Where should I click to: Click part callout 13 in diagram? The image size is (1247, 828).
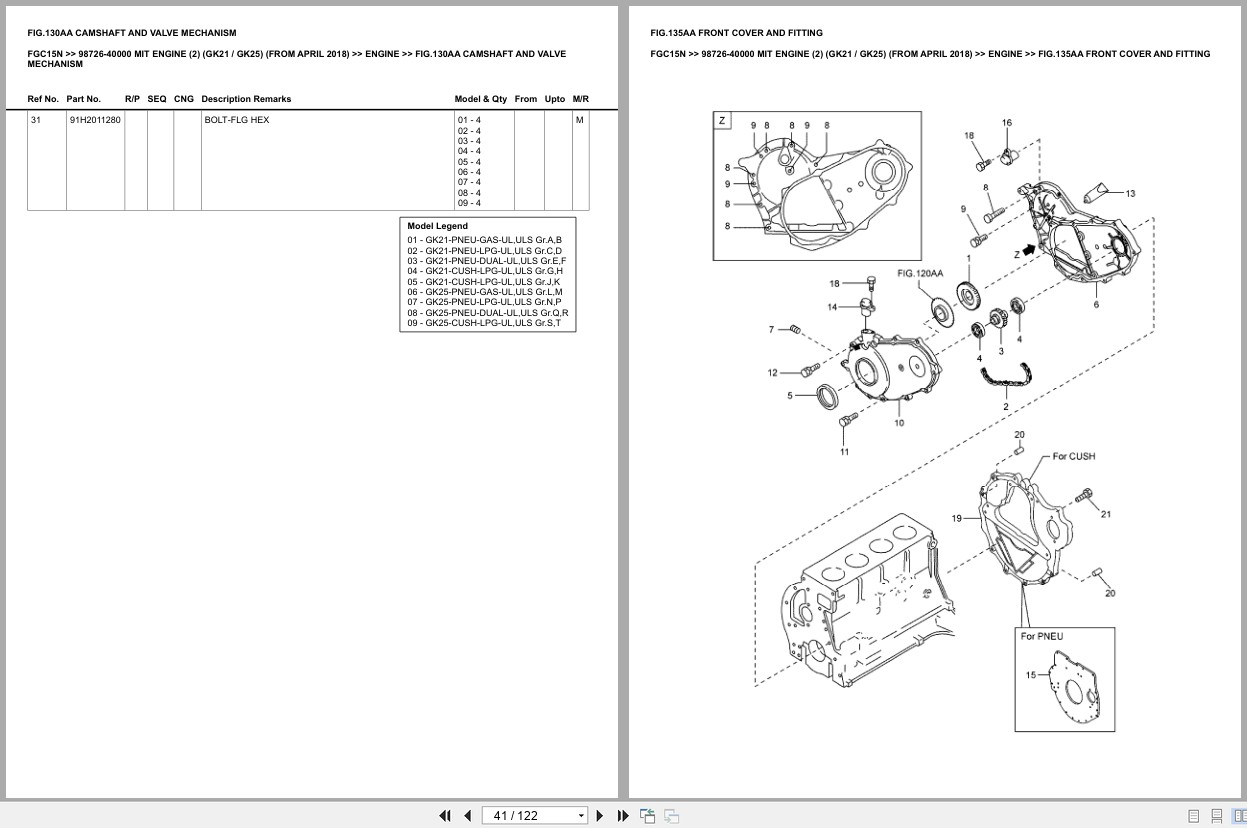coord(1130,193)
